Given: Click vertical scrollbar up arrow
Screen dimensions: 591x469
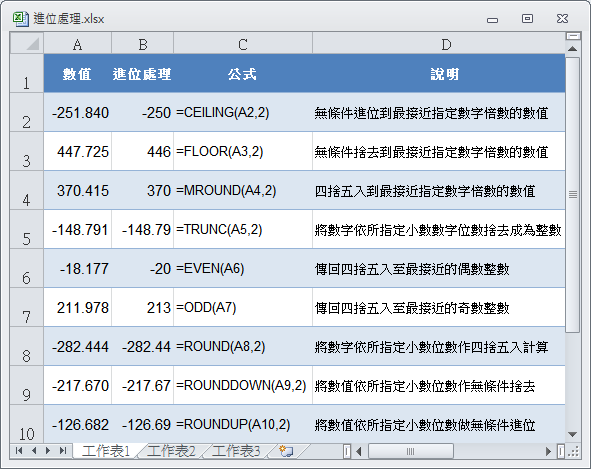Looking at the screenshot, I should click(573, 49).
